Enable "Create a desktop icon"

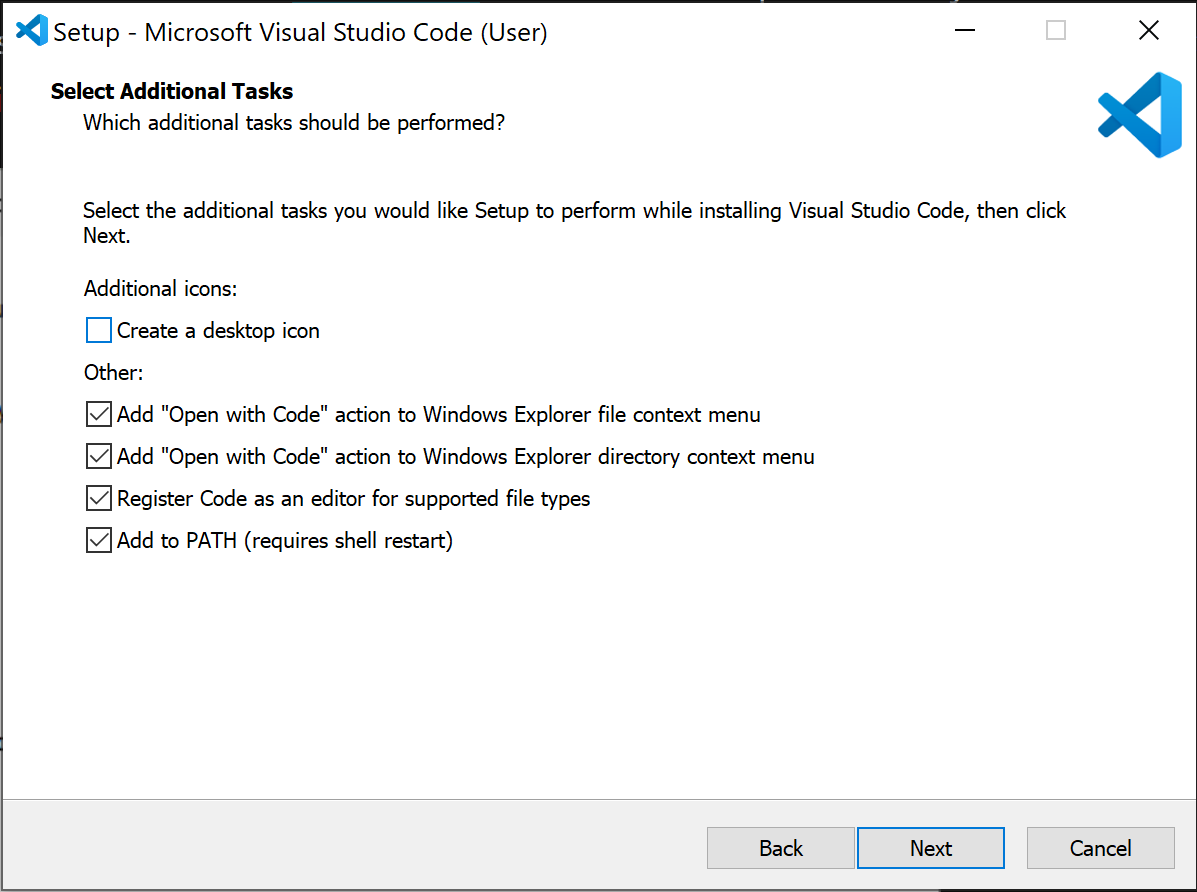[x=96, y=330]
